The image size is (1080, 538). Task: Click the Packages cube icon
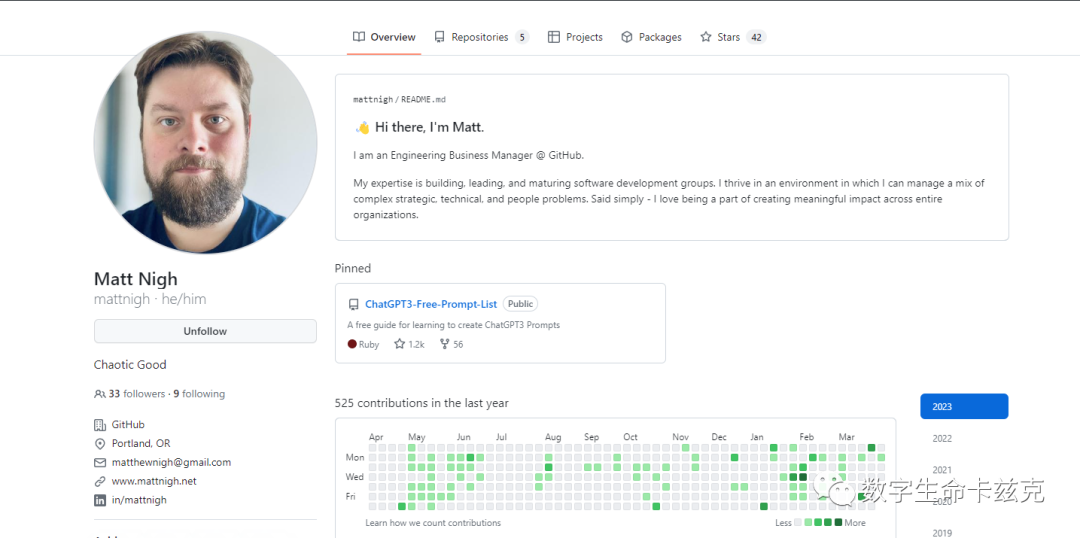pos(627,37)
